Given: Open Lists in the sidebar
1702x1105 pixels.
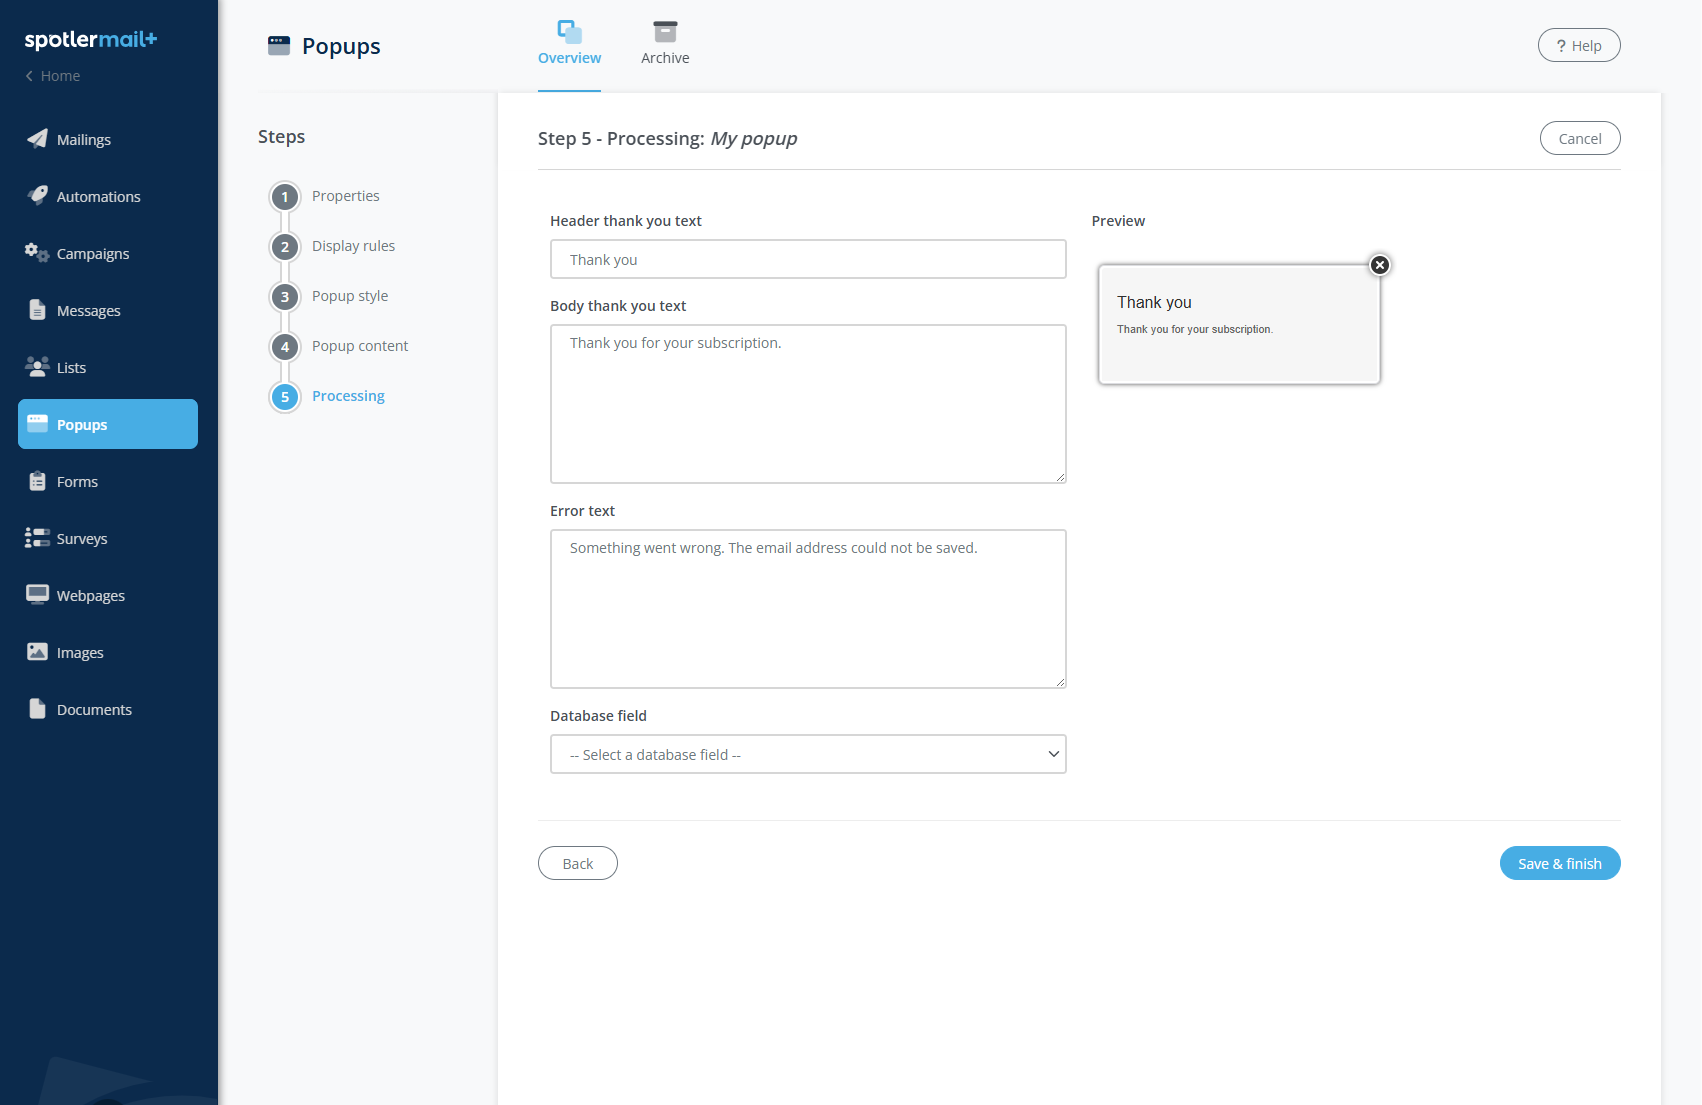Looking at the screenshot, I should (108, 367).
